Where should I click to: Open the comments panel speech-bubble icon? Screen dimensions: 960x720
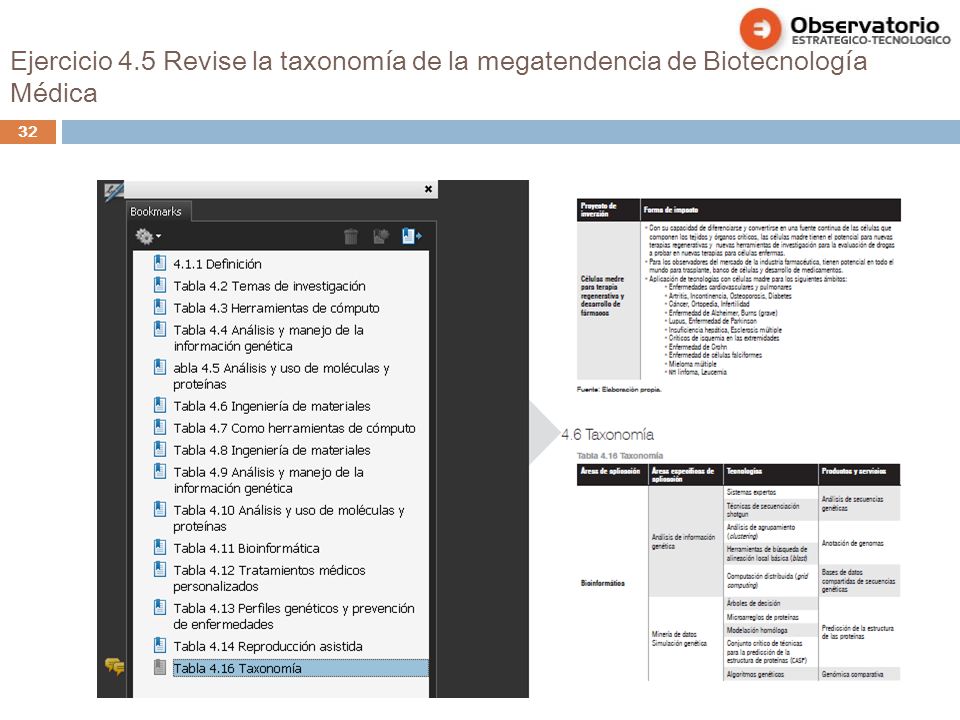(114, 666)
